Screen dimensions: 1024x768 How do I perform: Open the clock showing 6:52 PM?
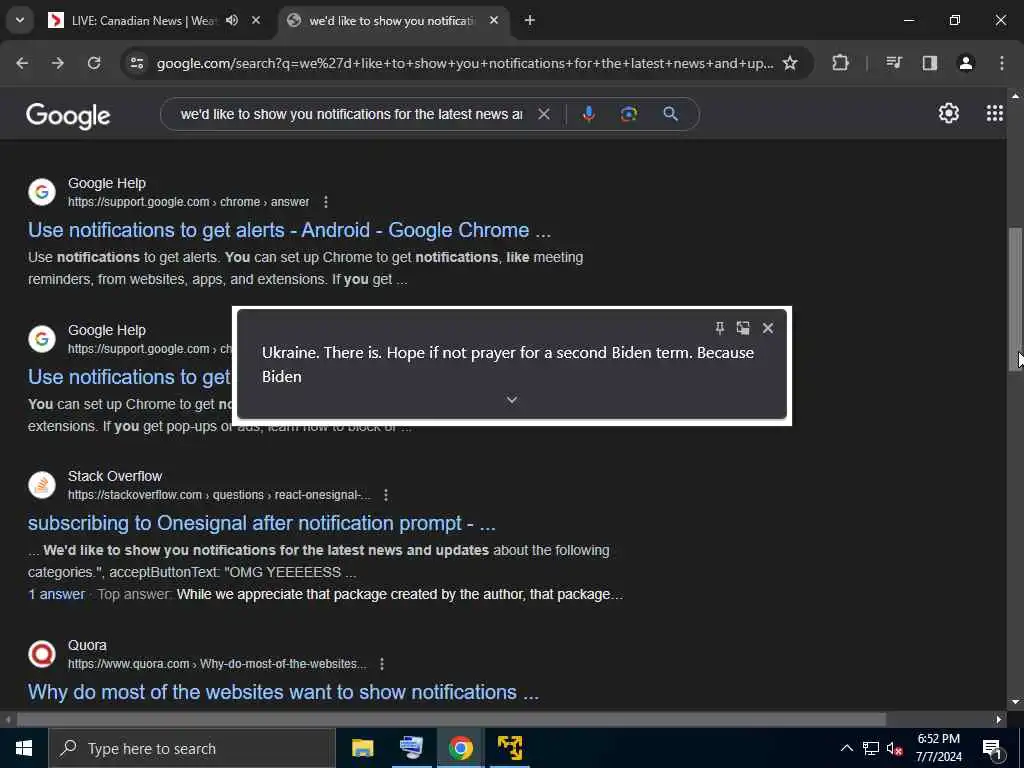(938, 748)
